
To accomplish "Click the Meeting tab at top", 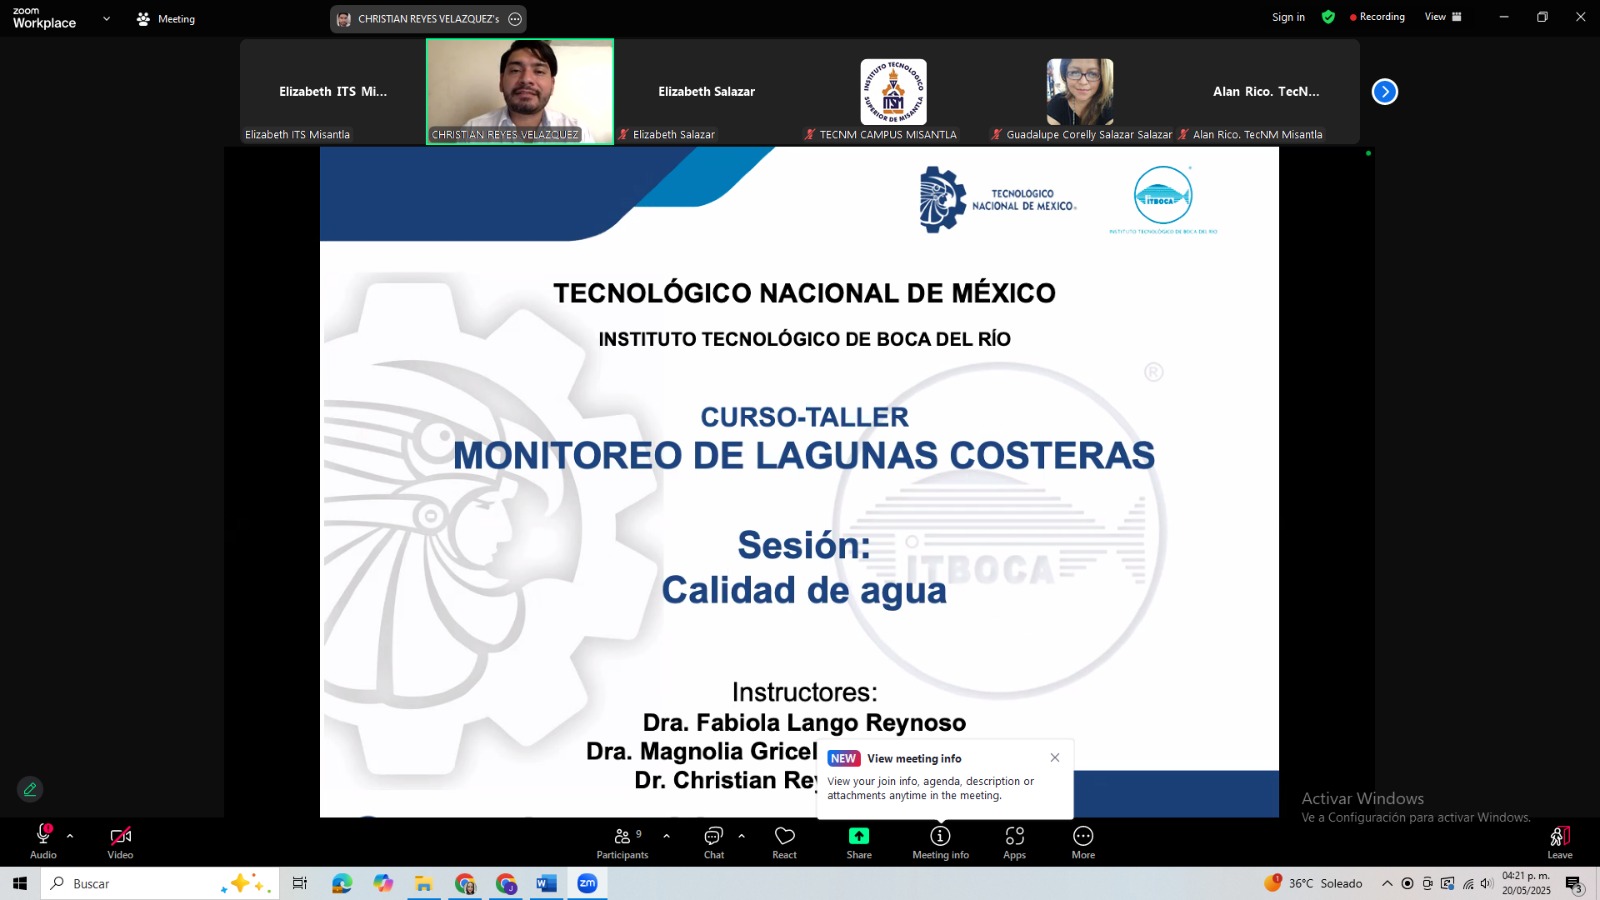I will [166, 19].
